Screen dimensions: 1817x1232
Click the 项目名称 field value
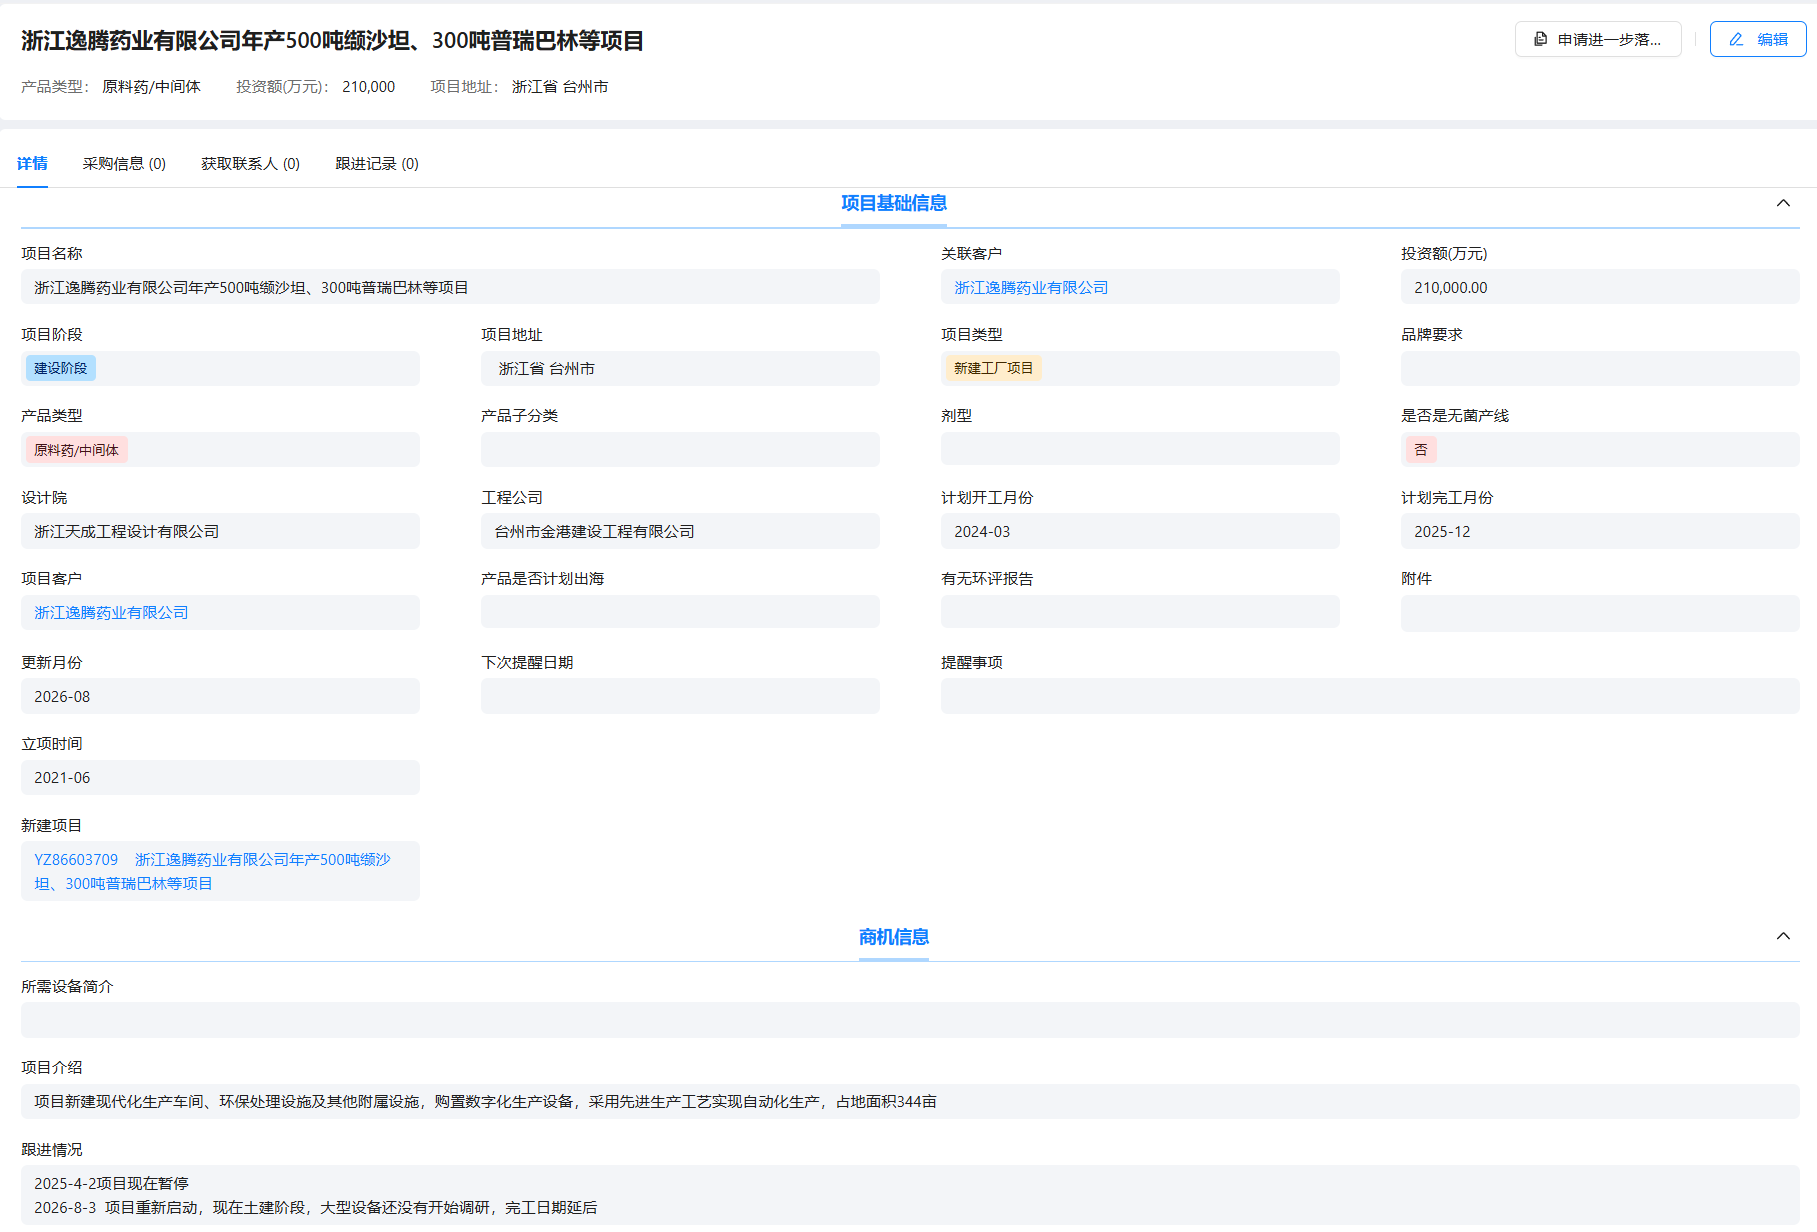[x=450, y=287]
